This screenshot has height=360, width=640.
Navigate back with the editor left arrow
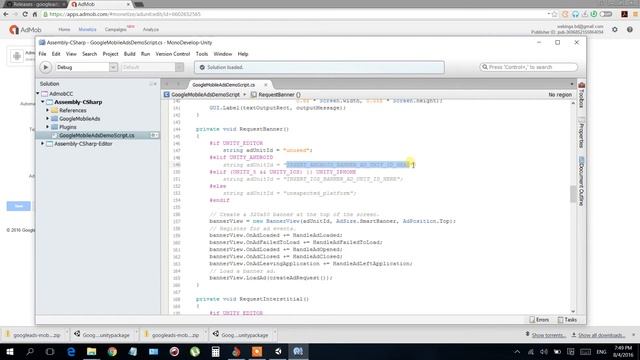(x=167, y=84)
